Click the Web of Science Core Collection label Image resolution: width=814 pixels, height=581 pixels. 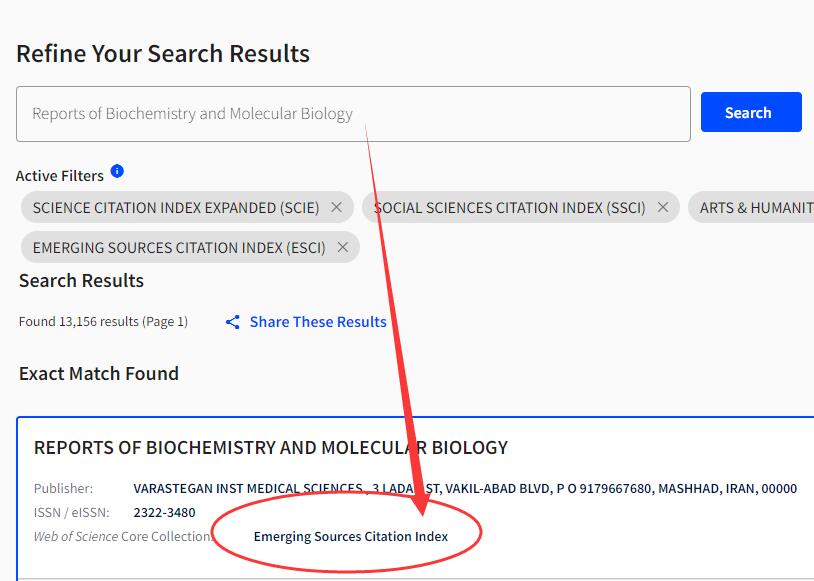124,536
